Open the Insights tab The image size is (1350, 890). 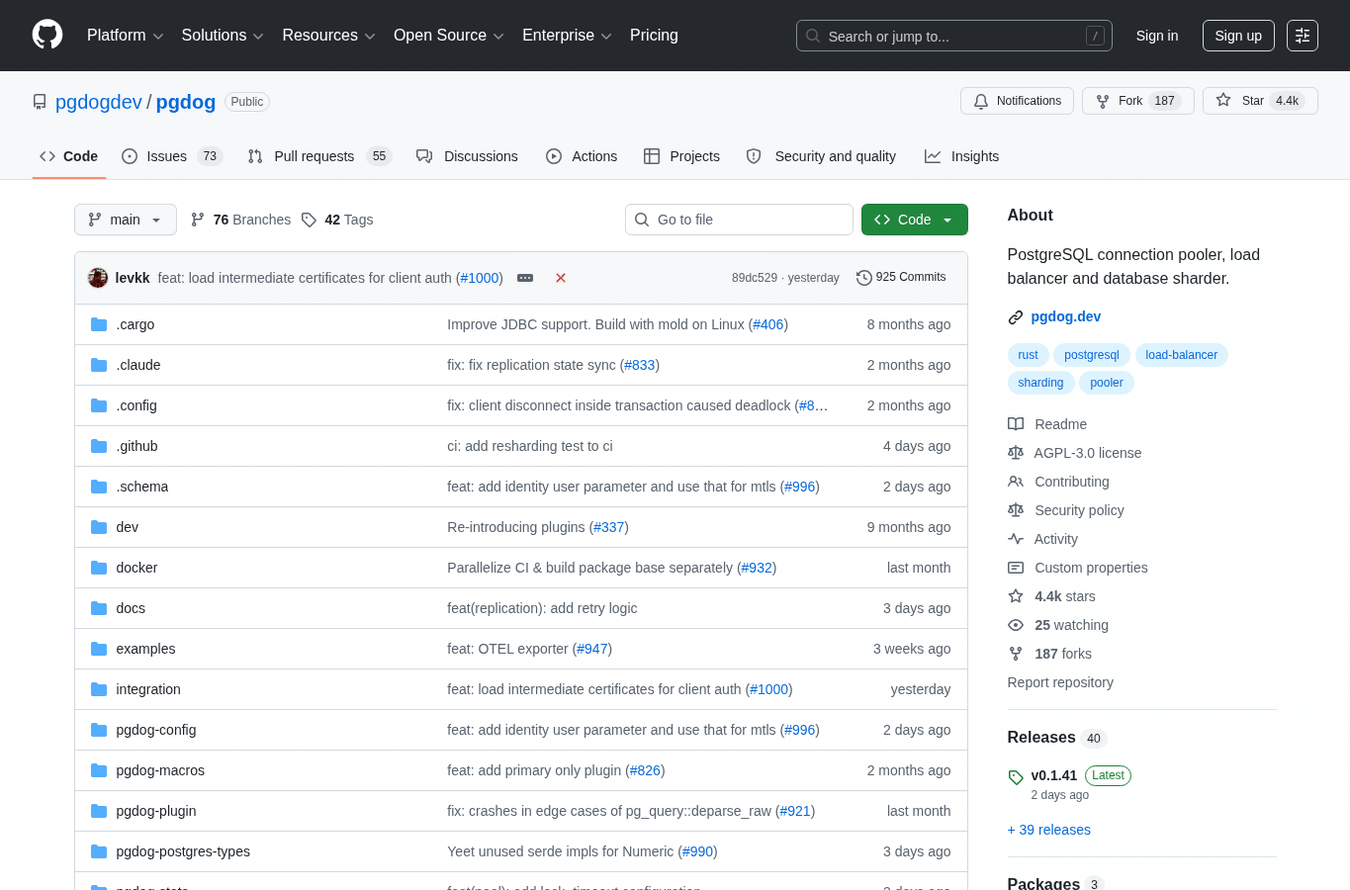pos(961,156)
